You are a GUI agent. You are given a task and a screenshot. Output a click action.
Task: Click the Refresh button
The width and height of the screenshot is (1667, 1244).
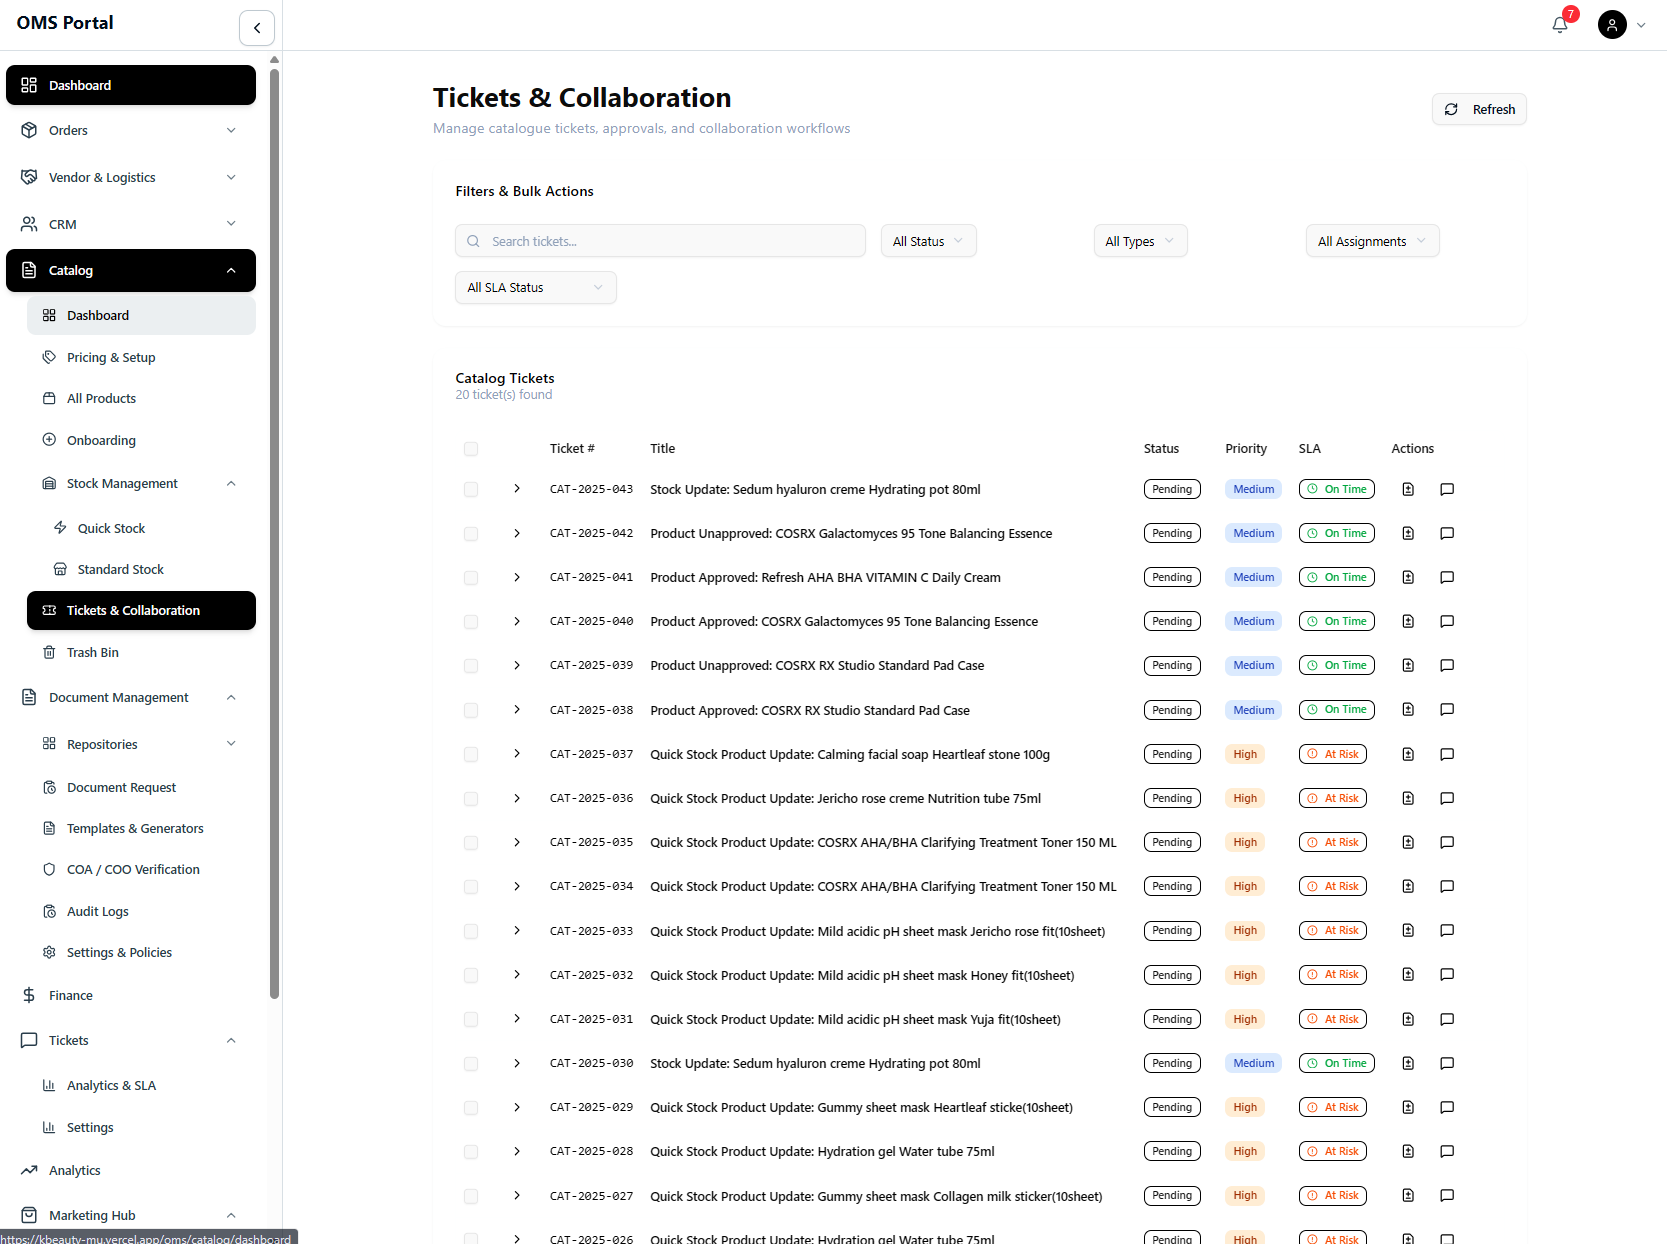(x=1479, y=109)
